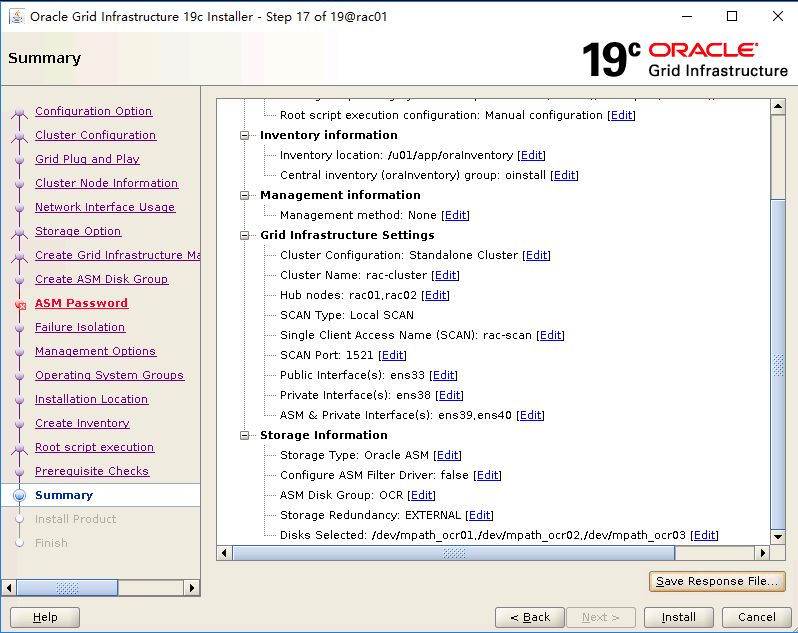798x633 pixels.
Task: Click the summary horizontal scrollbar thumb
Action: 453,553
